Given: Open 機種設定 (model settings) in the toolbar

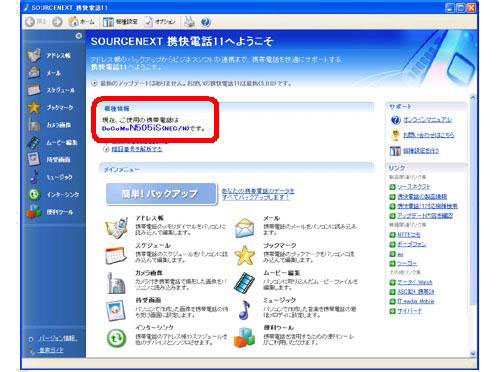Looking at the screenshot, I should tap(120, 22).
